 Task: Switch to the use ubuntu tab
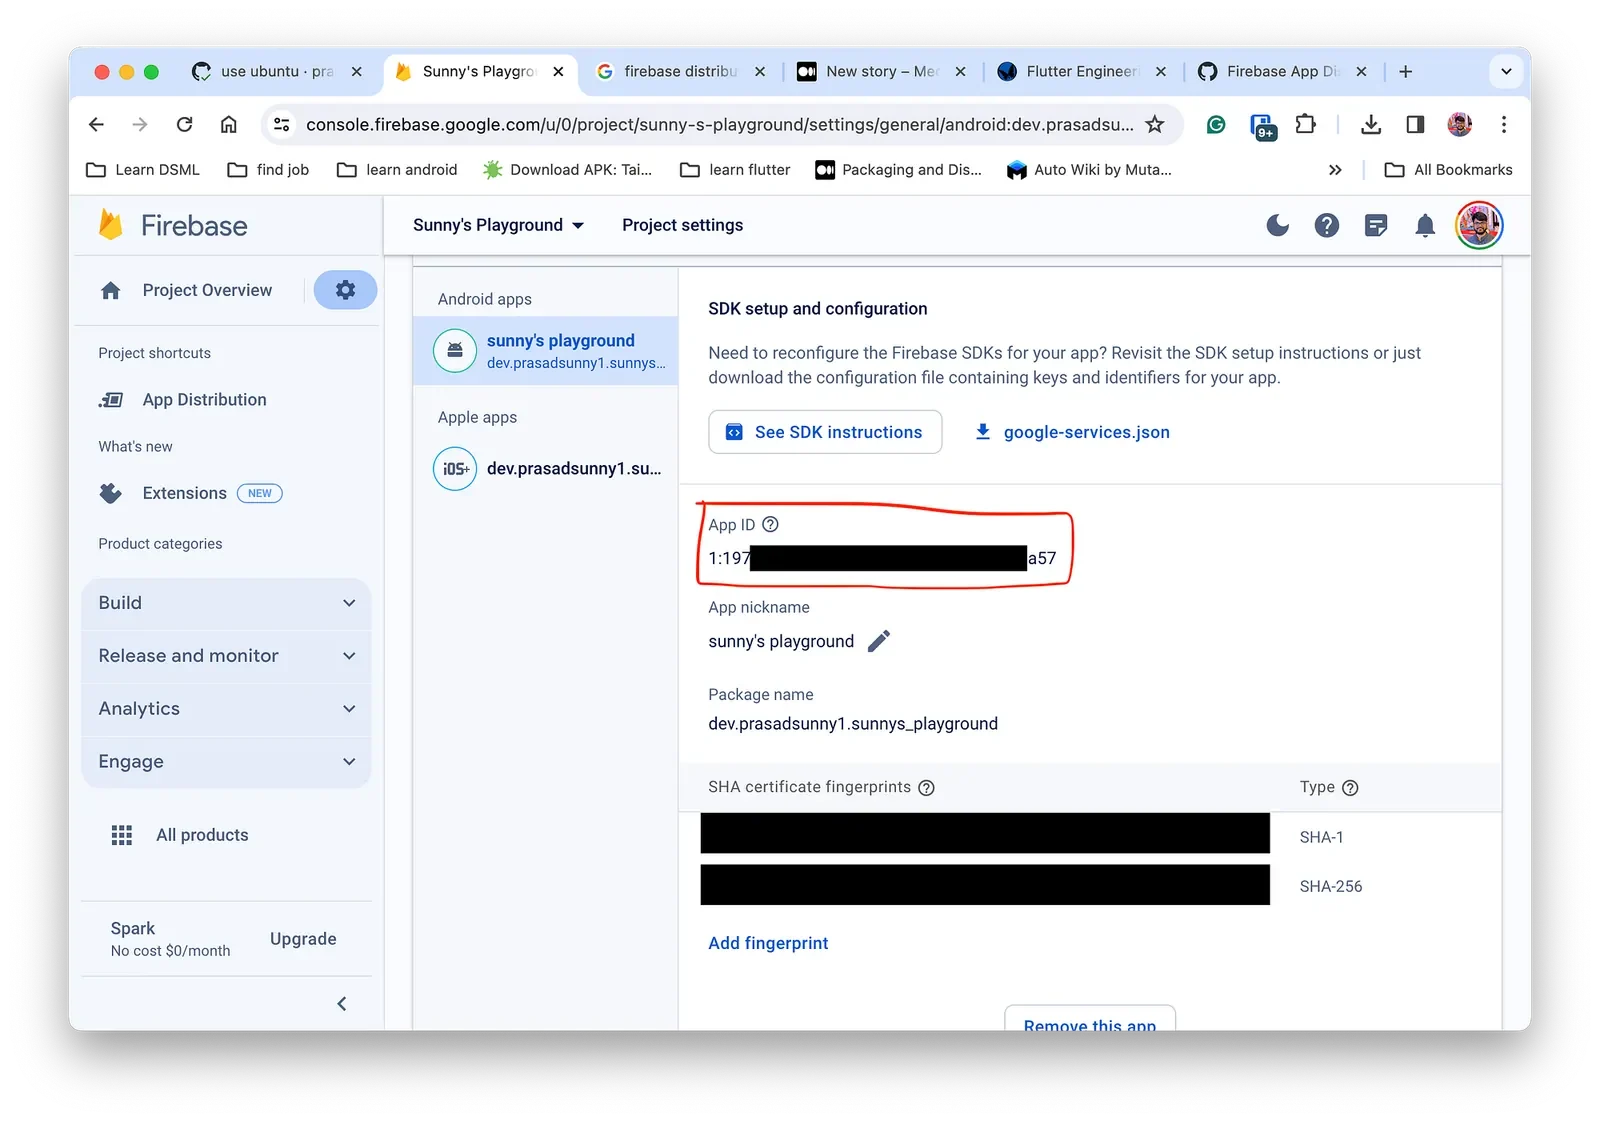(x=275, y=71)
